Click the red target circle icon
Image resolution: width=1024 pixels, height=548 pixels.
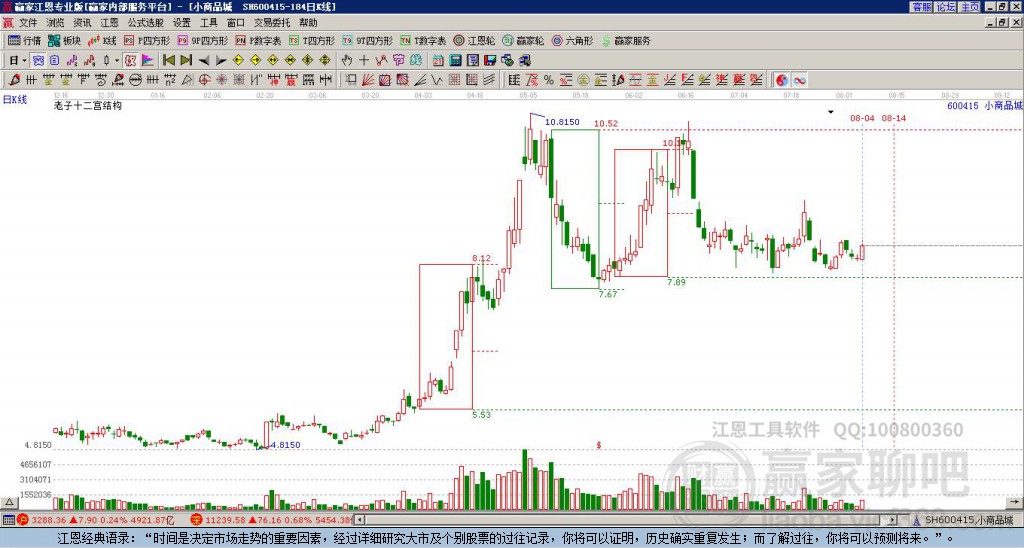tap(204, 80)
